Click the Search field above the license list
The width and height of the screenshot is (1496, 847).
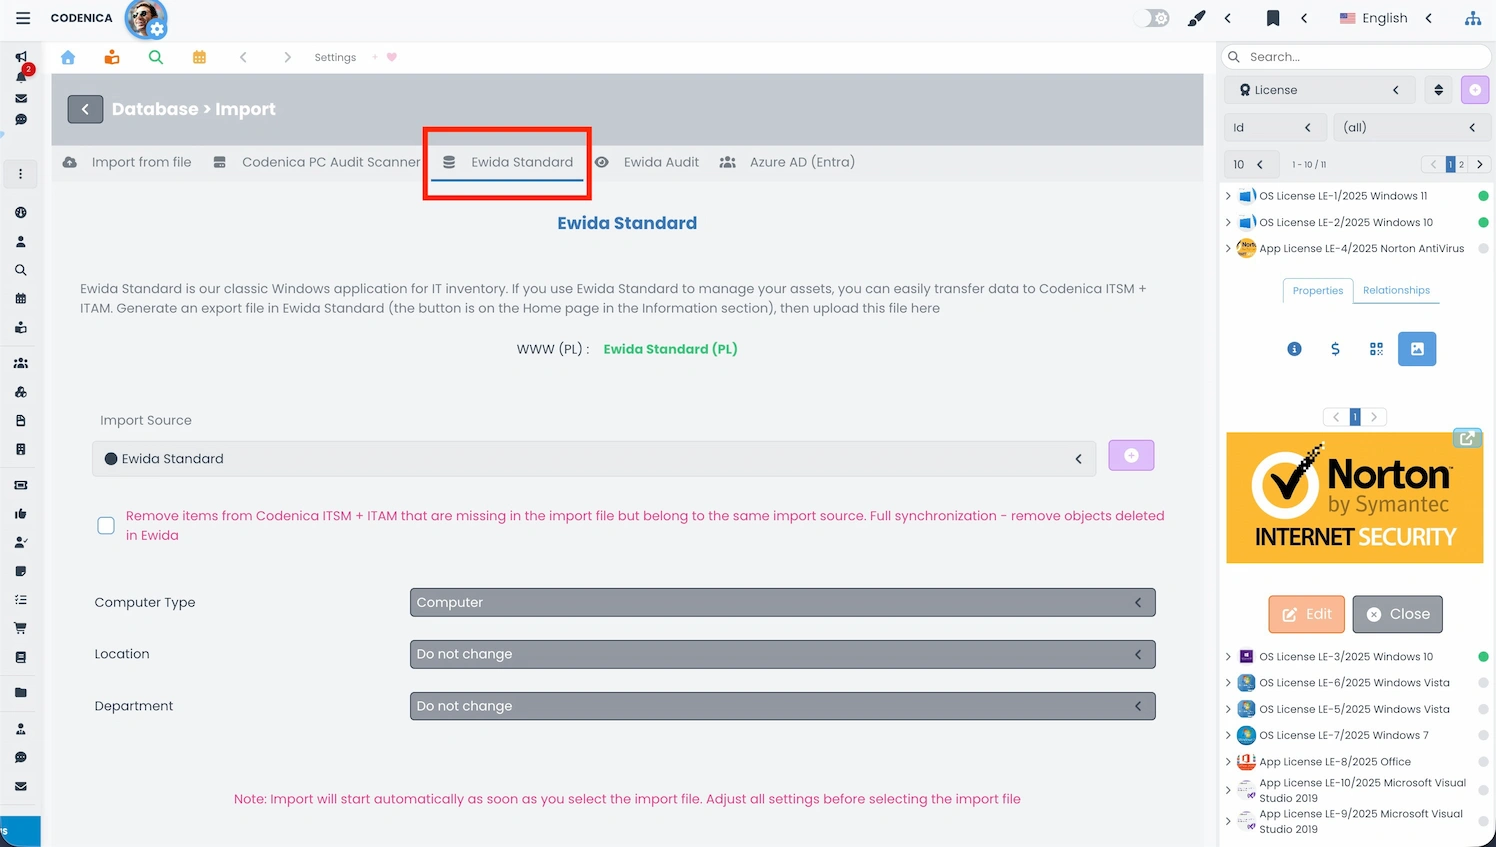tap(1355, 56)
